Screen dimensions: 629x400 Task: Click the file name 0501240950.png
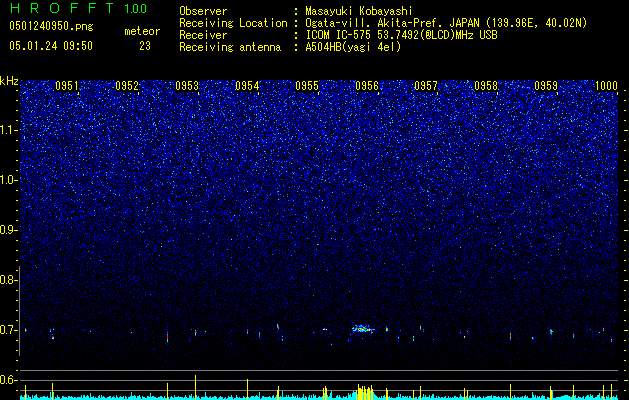(x=51, y=27)
